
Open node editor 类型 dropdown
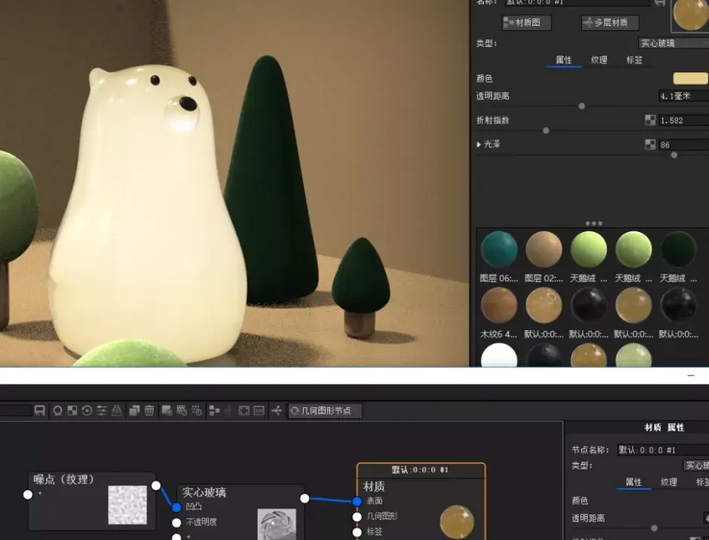pos(695,465)
